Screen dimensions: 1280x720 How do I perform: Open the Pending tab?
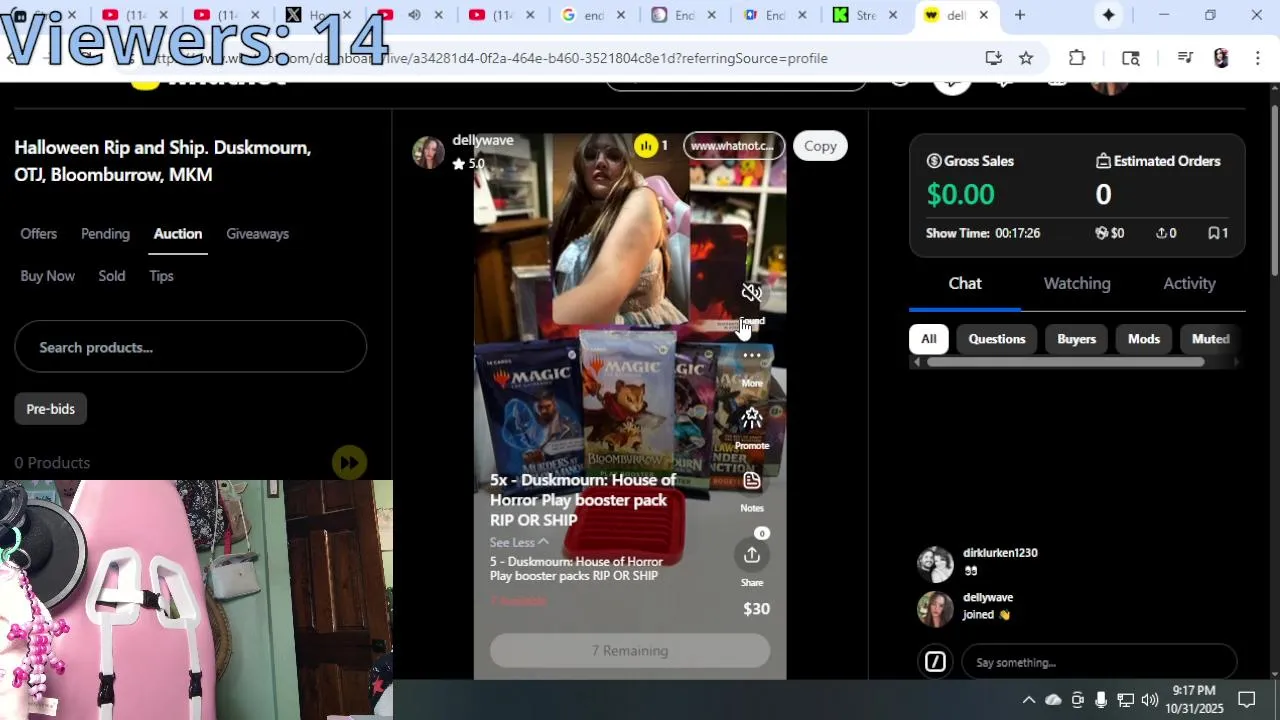[105, 234]
